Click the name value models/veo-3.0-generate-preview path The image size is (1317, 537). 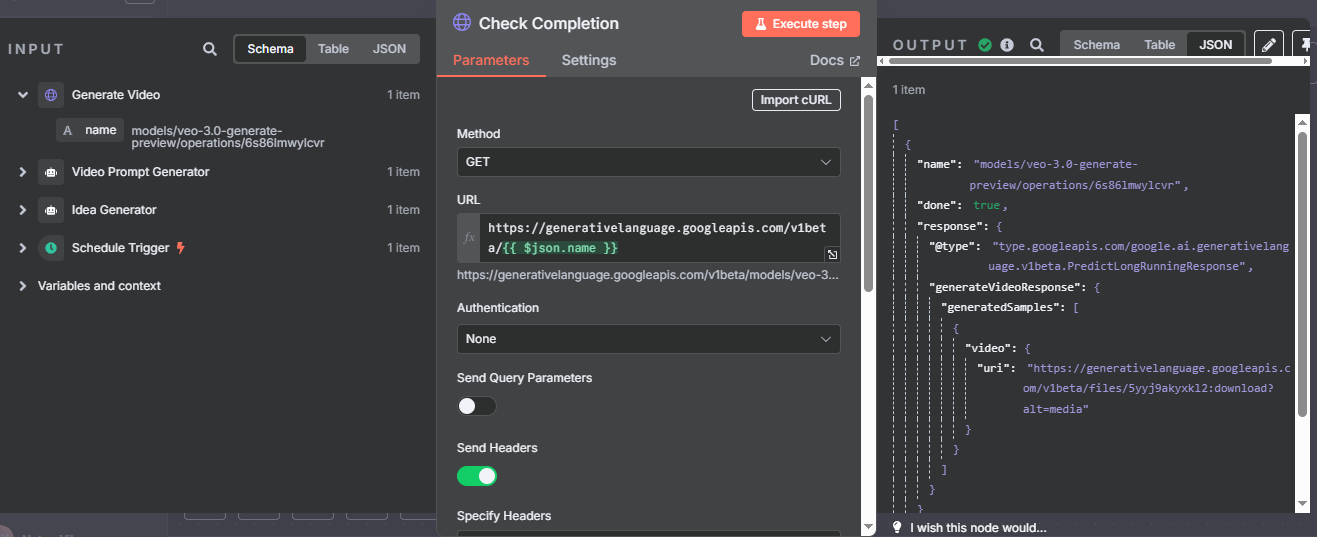tap(228, 136)
